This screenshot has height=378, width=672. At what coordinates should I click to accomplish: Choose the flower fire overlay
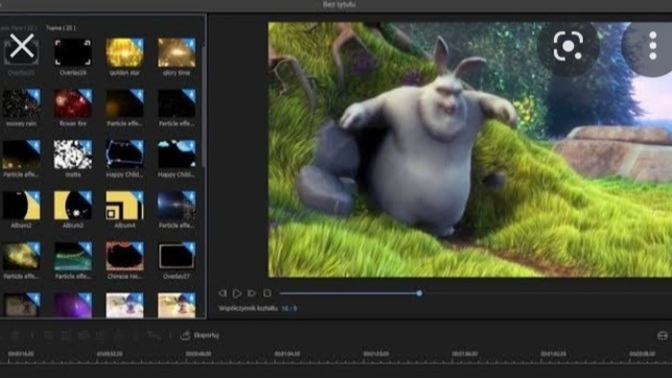(x=73, y=103)
